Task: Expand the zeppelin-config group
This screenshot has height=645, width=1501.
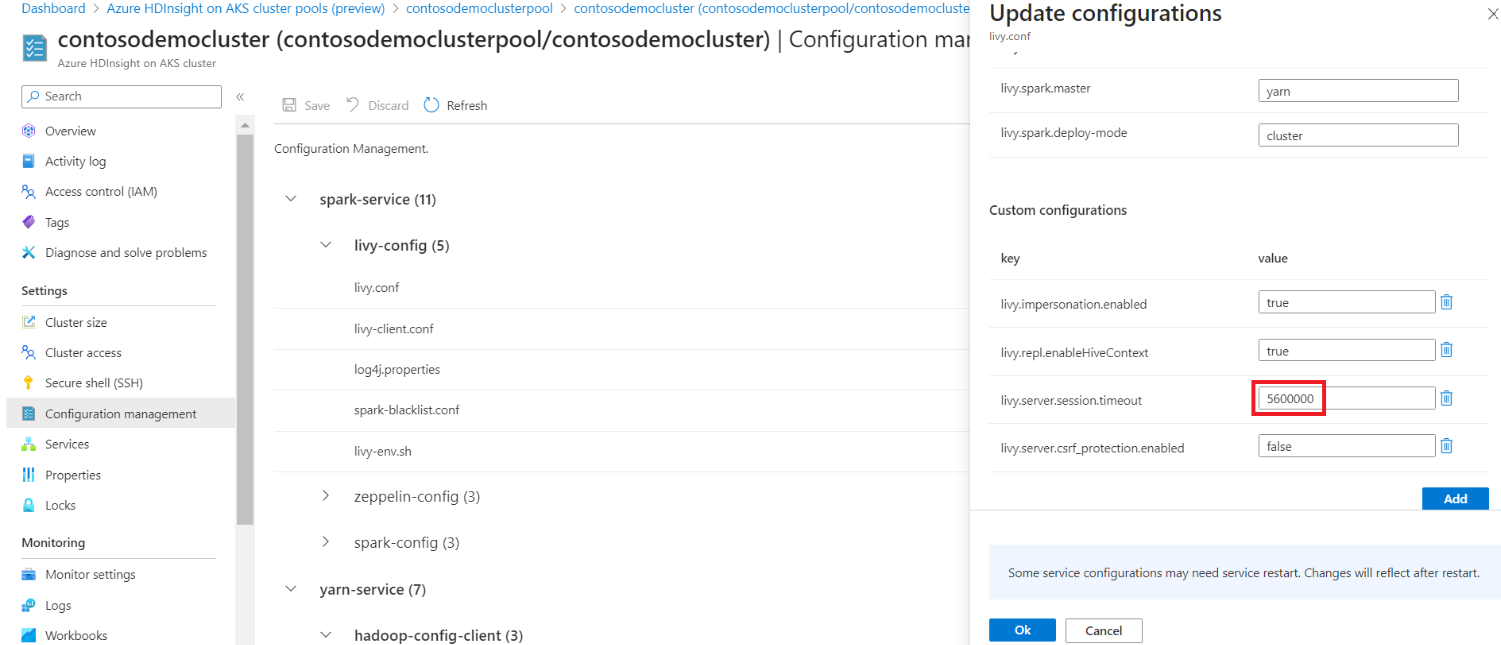Action: click(x=326, y=496)
